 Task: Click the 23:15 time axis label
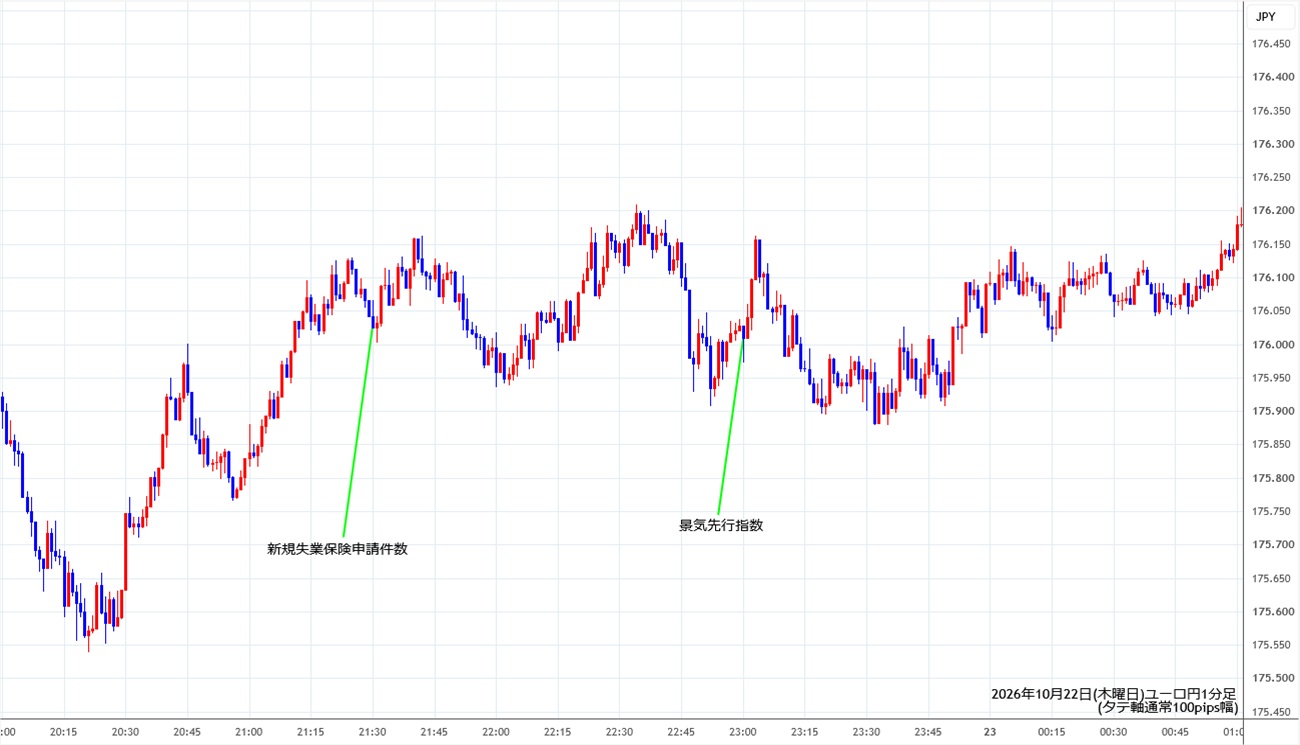[805, 732]
